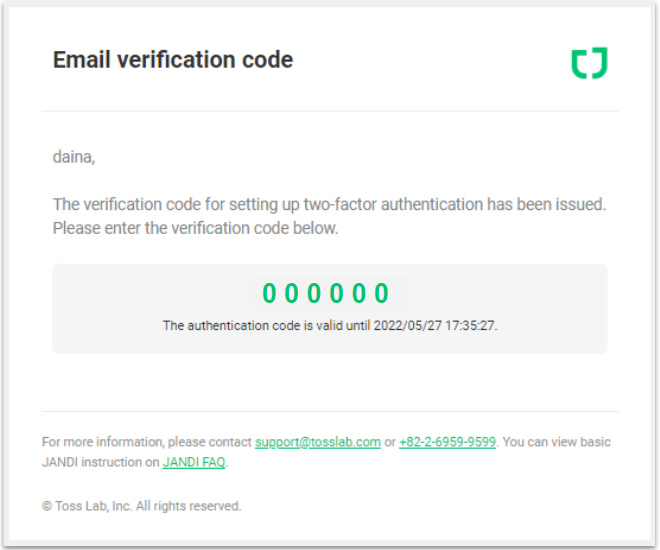The width and height of the screenshot is (660, 550).
Task: Select the 000000 verification code
Action: click(x=326, y=293)
